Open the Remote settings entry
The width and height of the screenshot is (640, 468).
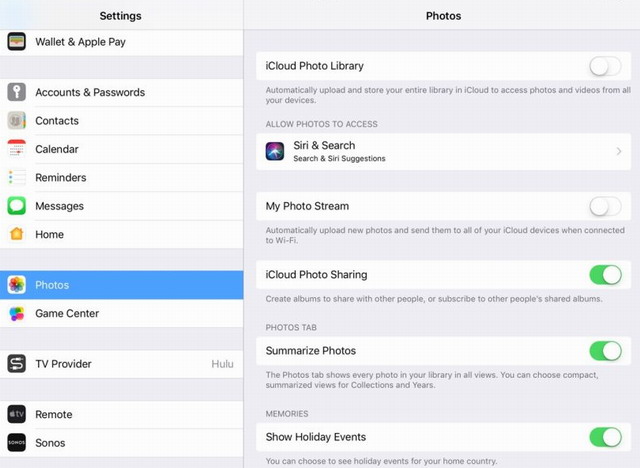coord(122,415)
